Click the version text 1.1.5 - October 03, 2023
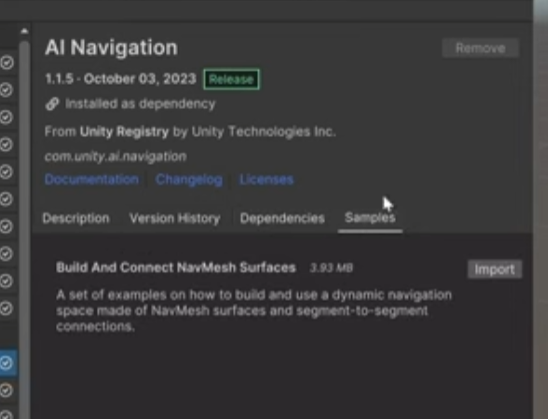 tap(121, 79)
